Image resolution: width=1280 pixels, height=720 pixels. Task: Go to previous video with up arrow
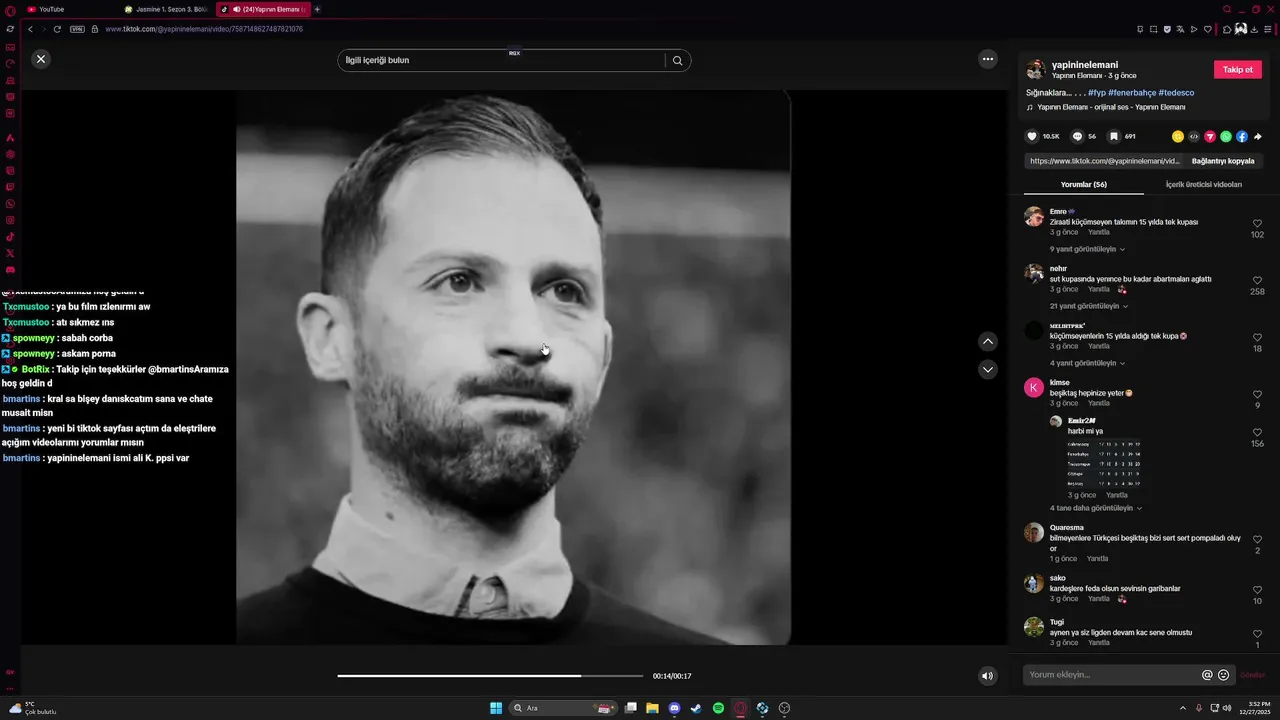coord(988,341)
